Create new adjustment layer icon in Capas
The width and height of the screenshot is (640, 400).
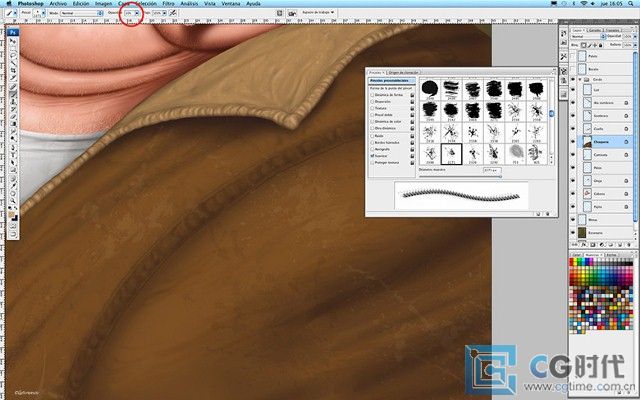pos(602,245)
